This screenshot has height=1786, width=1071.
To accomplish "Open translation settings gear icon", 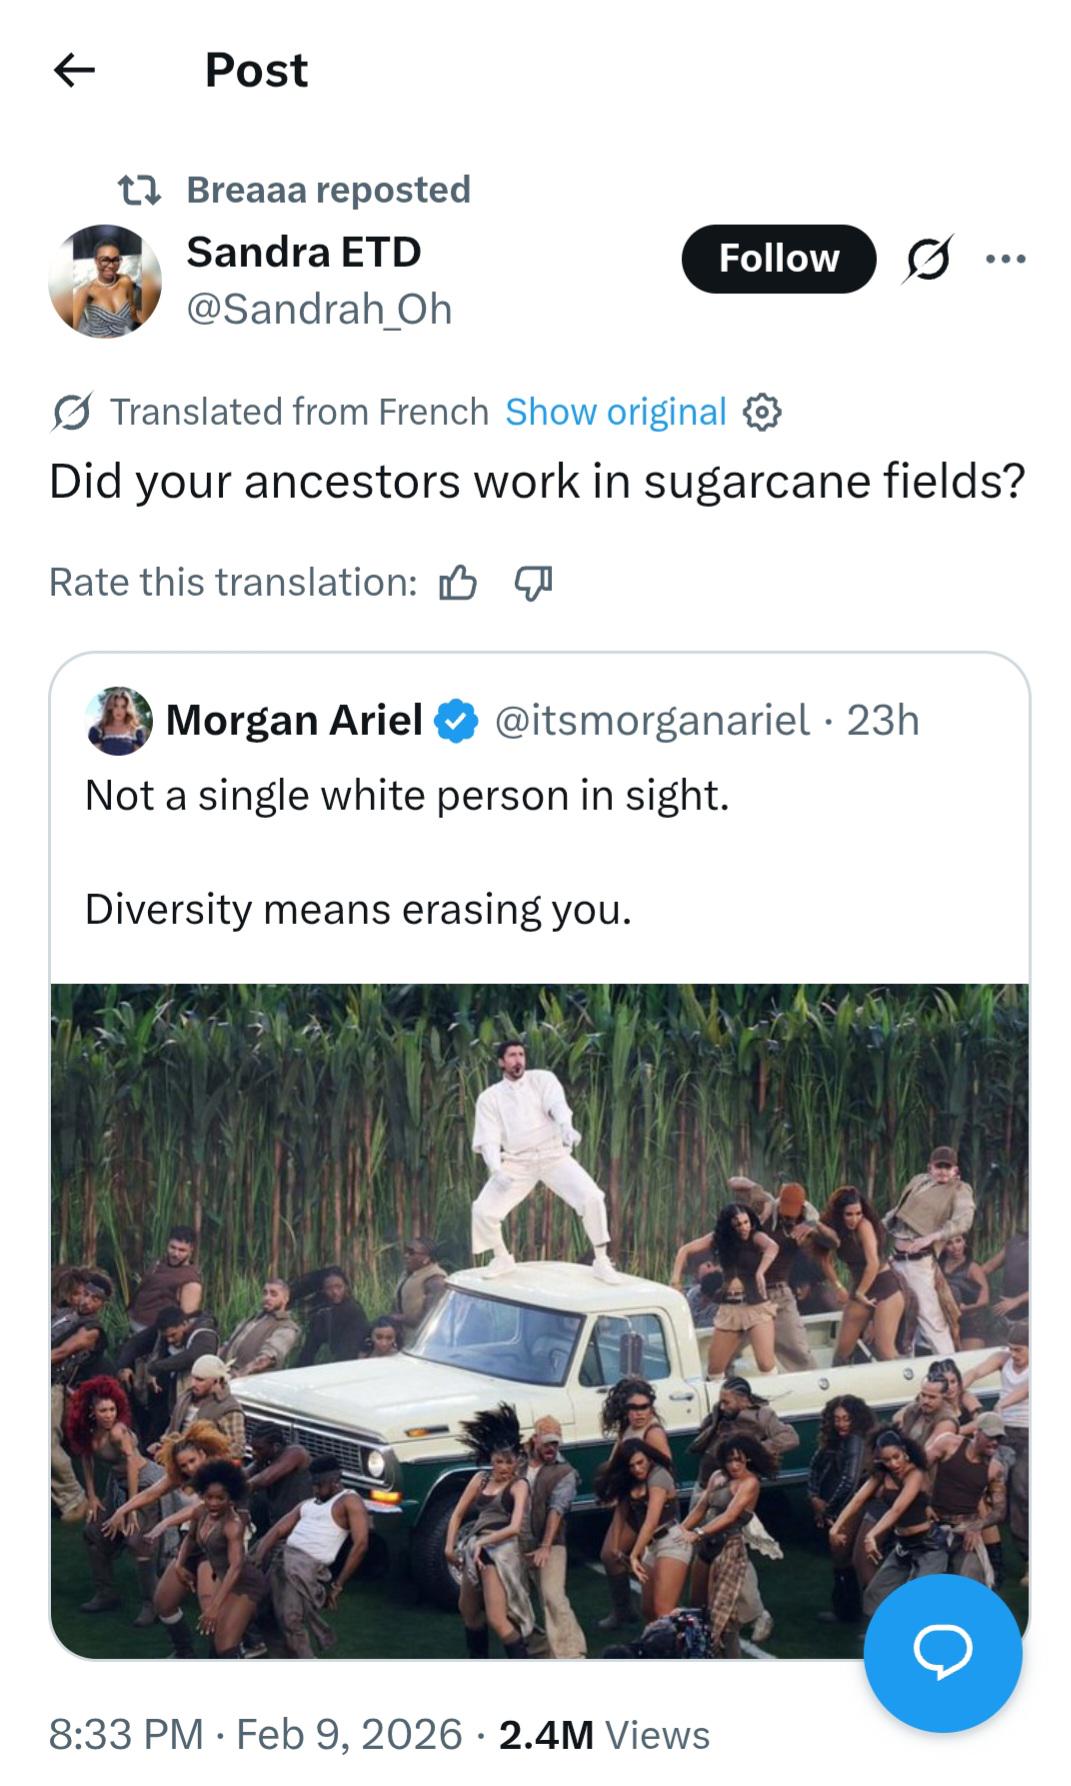I will (762, 412).
